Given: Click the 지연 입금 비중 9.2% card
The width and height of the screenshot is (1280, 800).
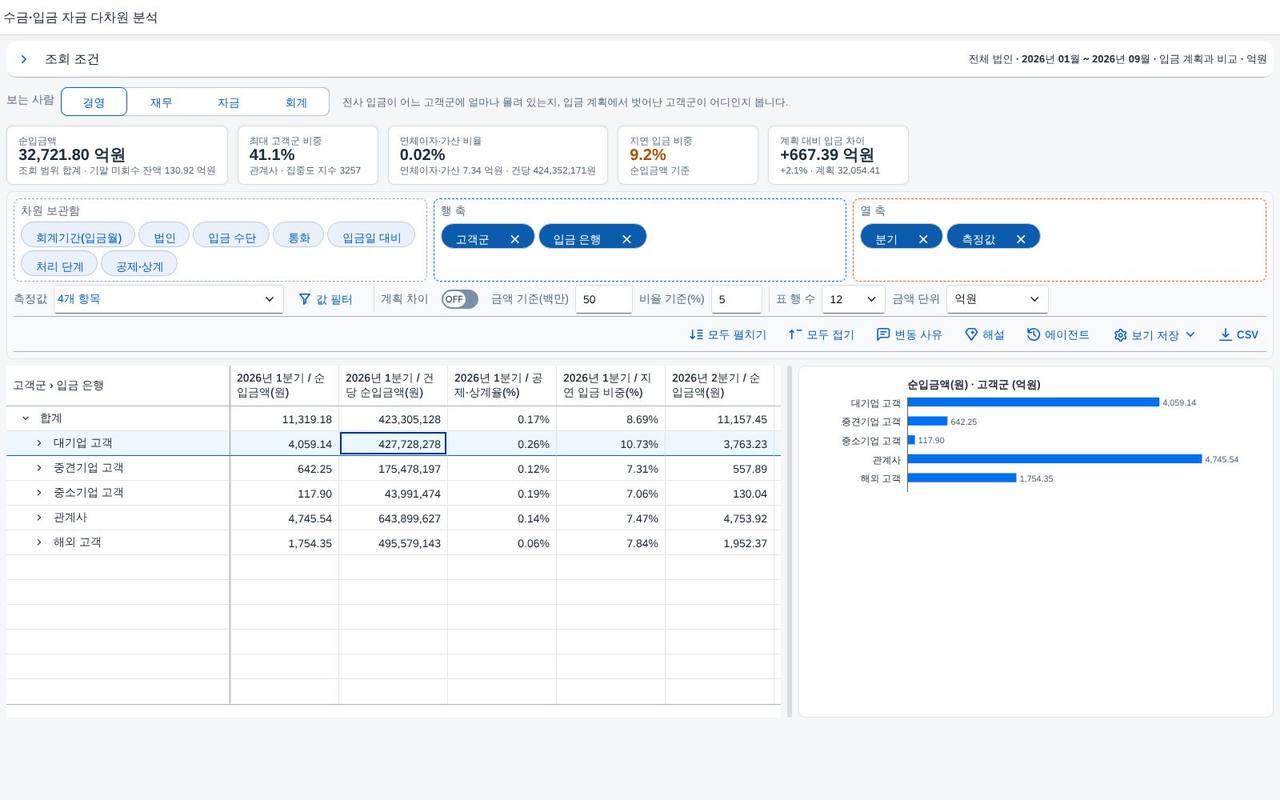Looking at the screenshot, I should [688, 155].
